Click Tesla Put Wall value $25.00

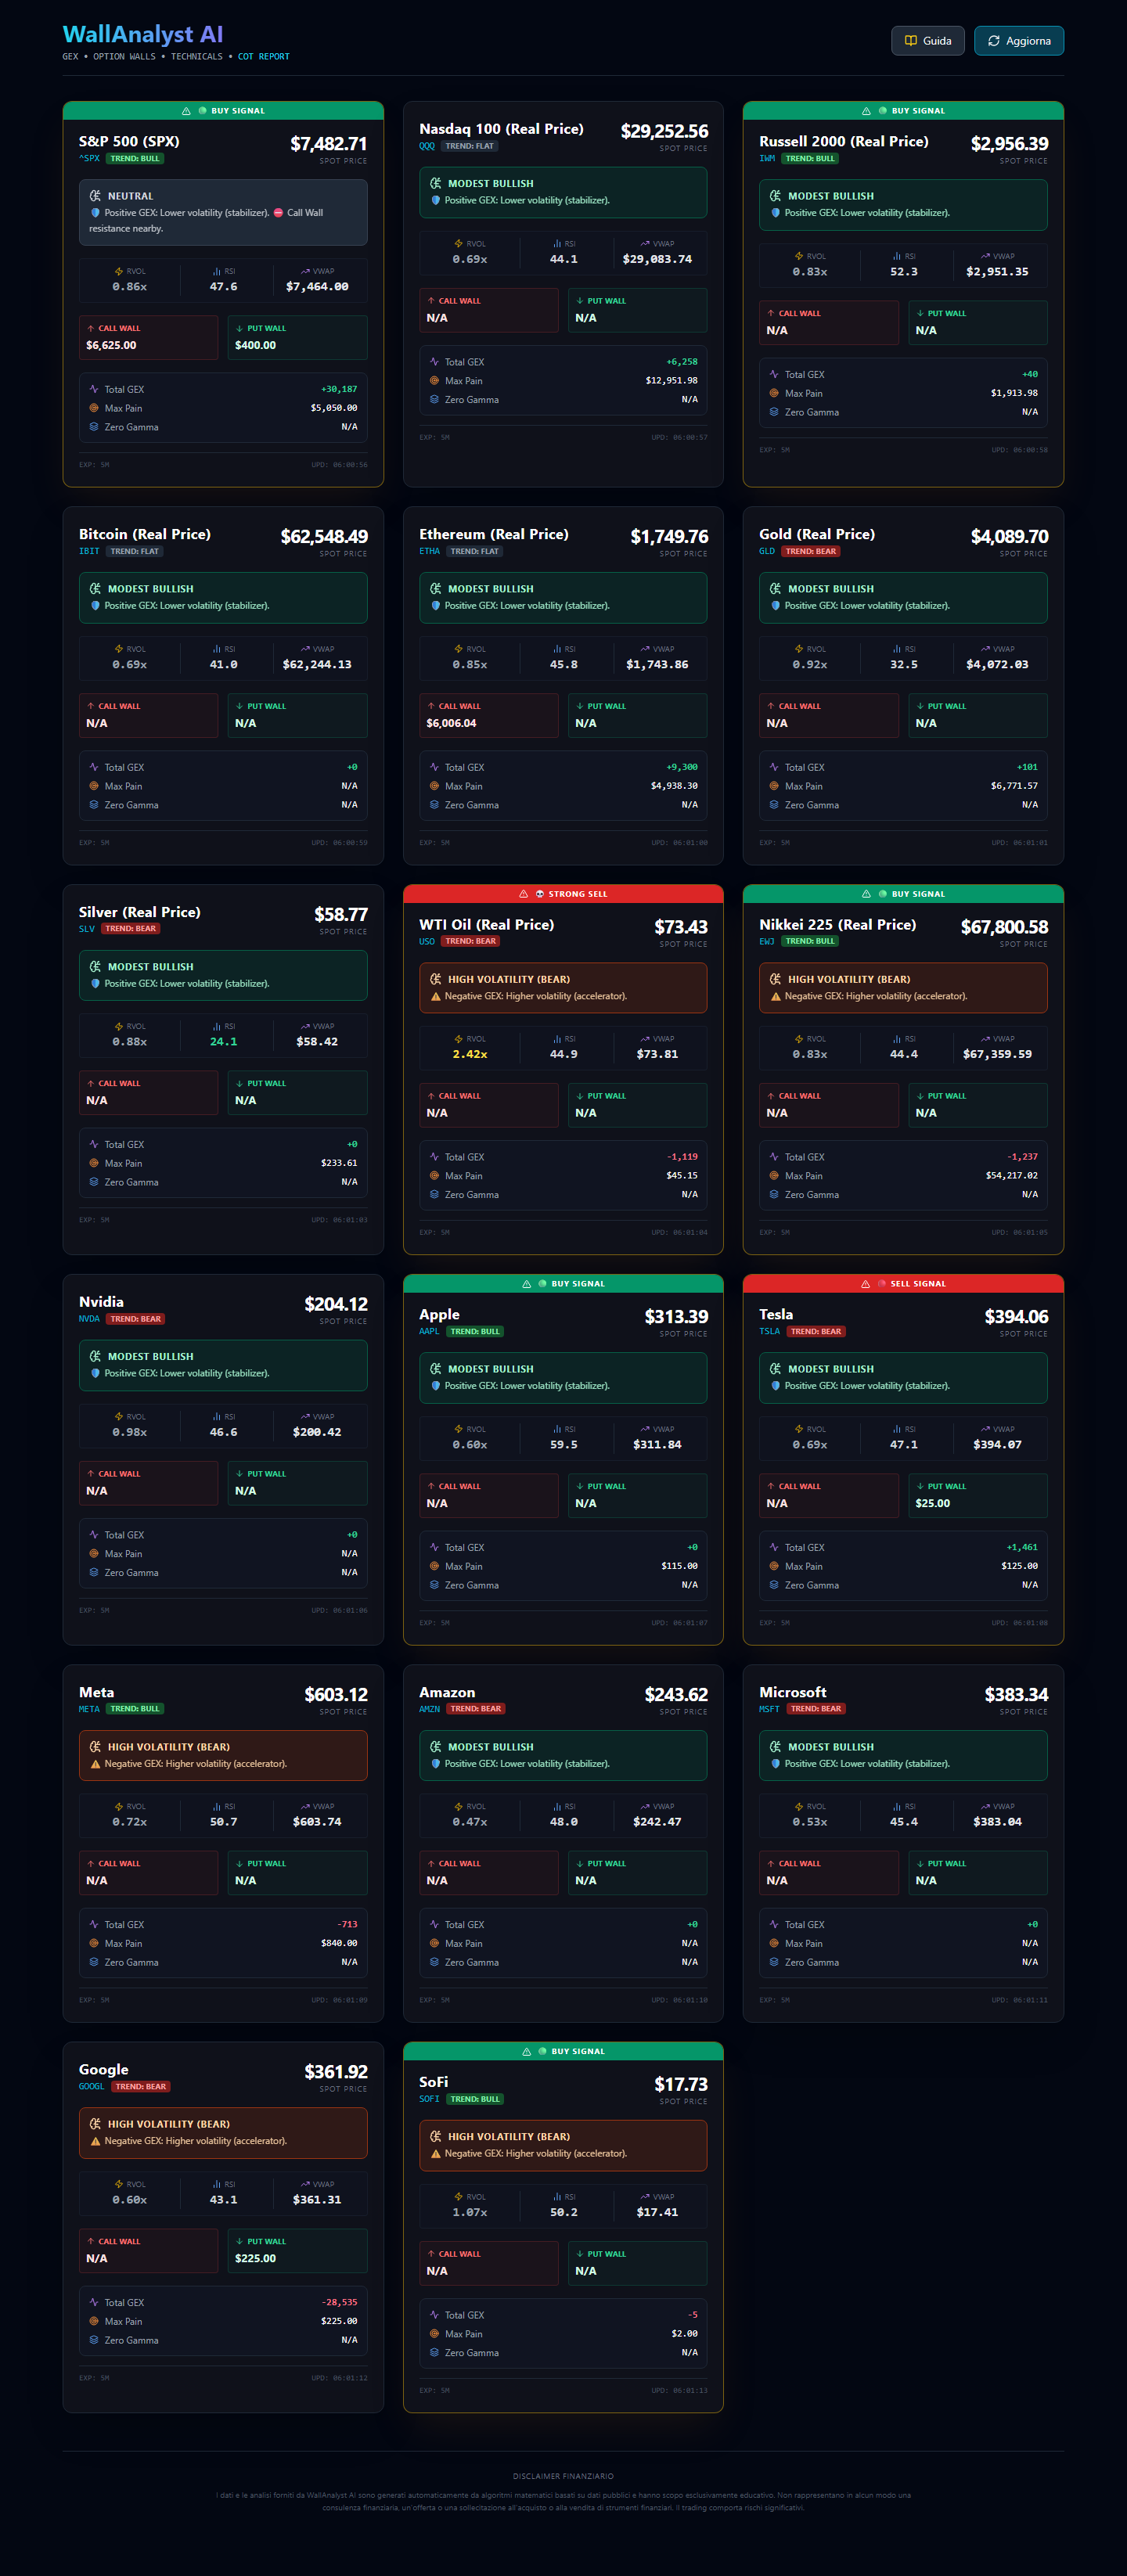coord(933,1503)
